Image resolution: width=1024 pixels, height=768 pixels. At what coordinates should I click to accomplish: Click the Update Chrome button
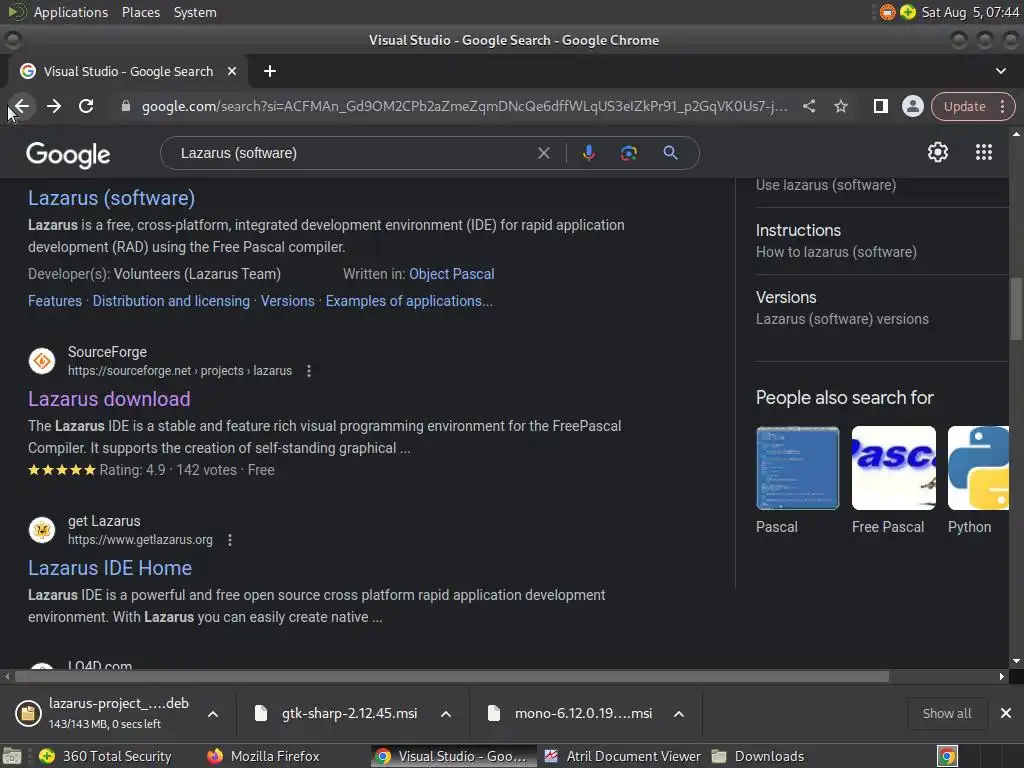964,106
